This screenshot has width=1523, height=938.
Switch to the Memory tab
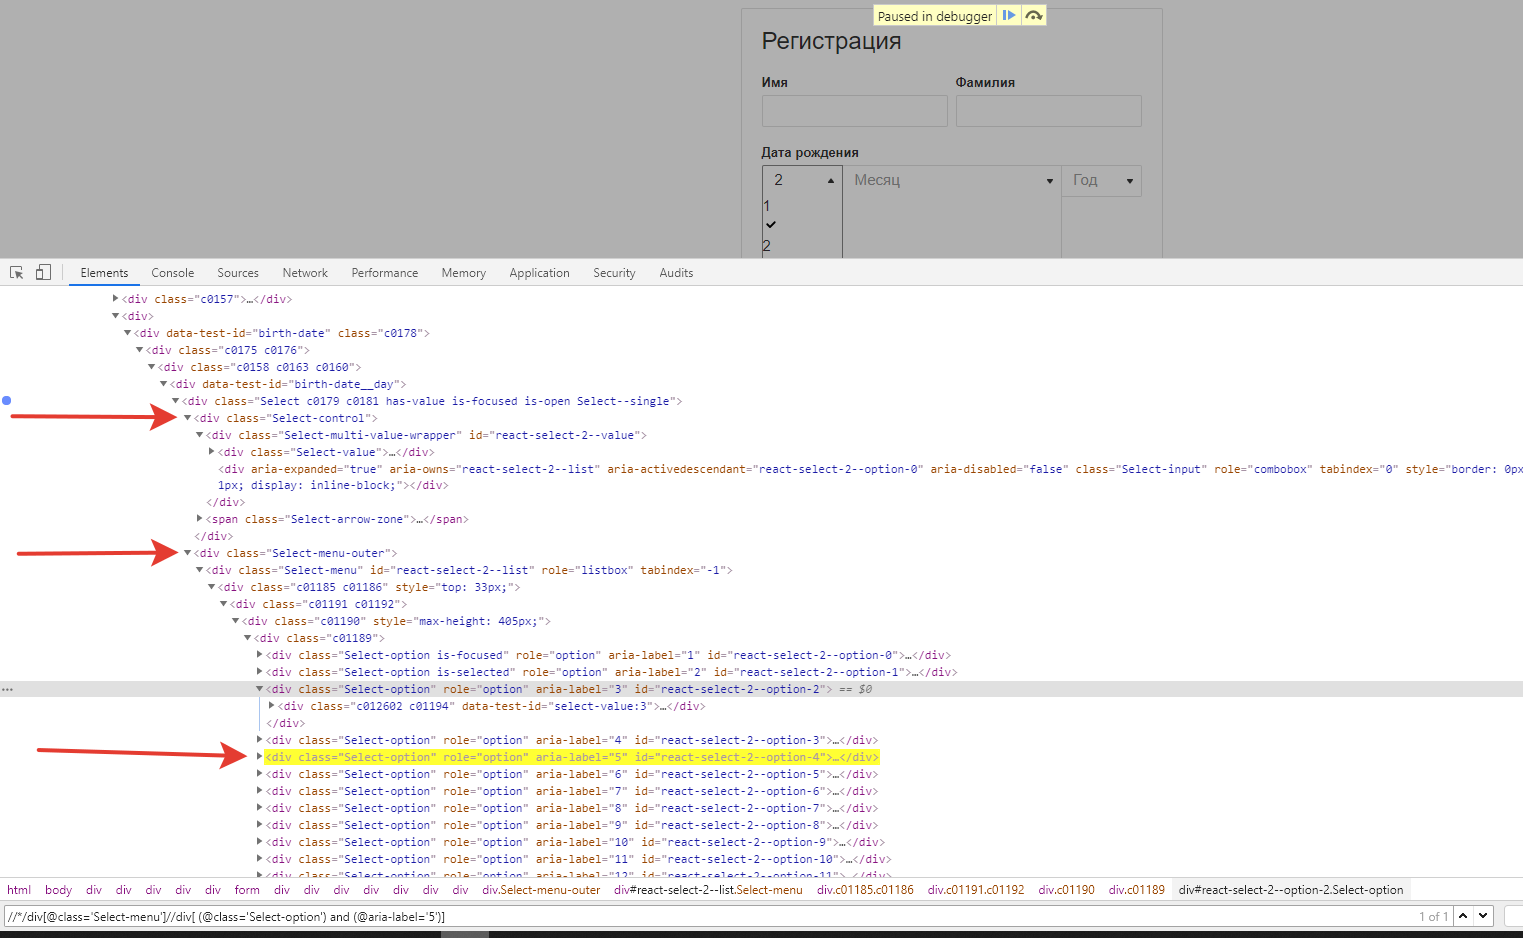464,273
